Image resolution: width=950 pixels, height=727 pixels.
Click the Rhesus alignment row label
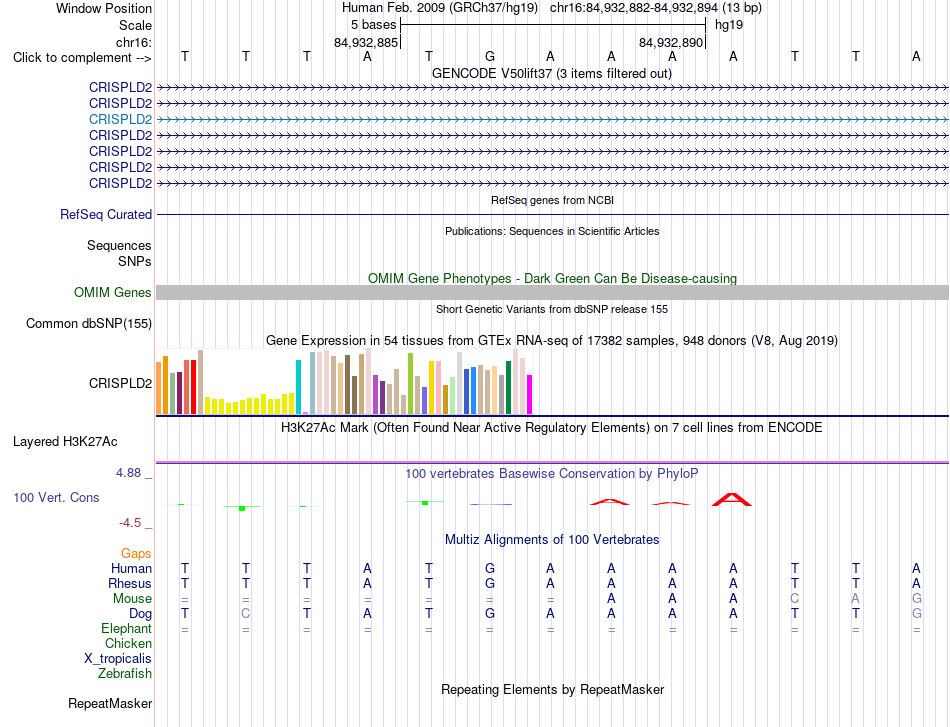coord(130,583)
